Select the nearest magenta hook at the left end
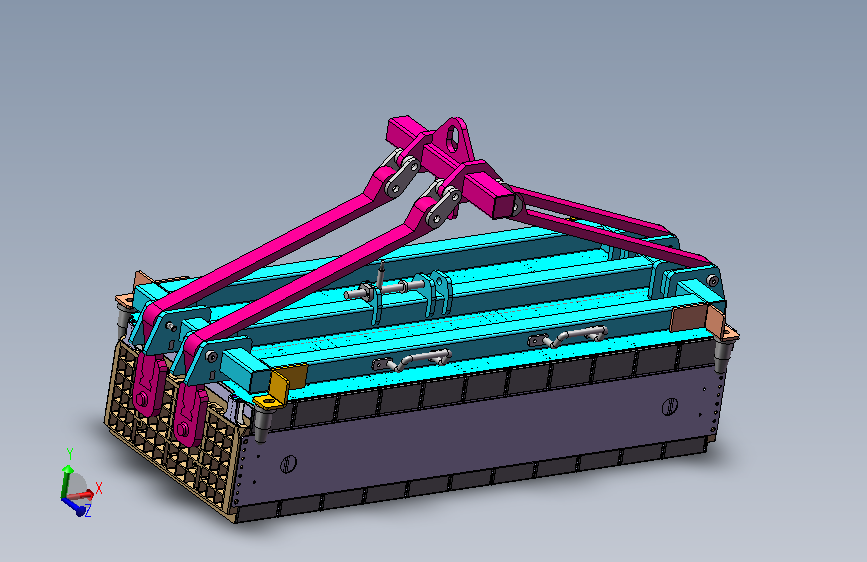The image size is (867, 562). click(x=188, y=415)
